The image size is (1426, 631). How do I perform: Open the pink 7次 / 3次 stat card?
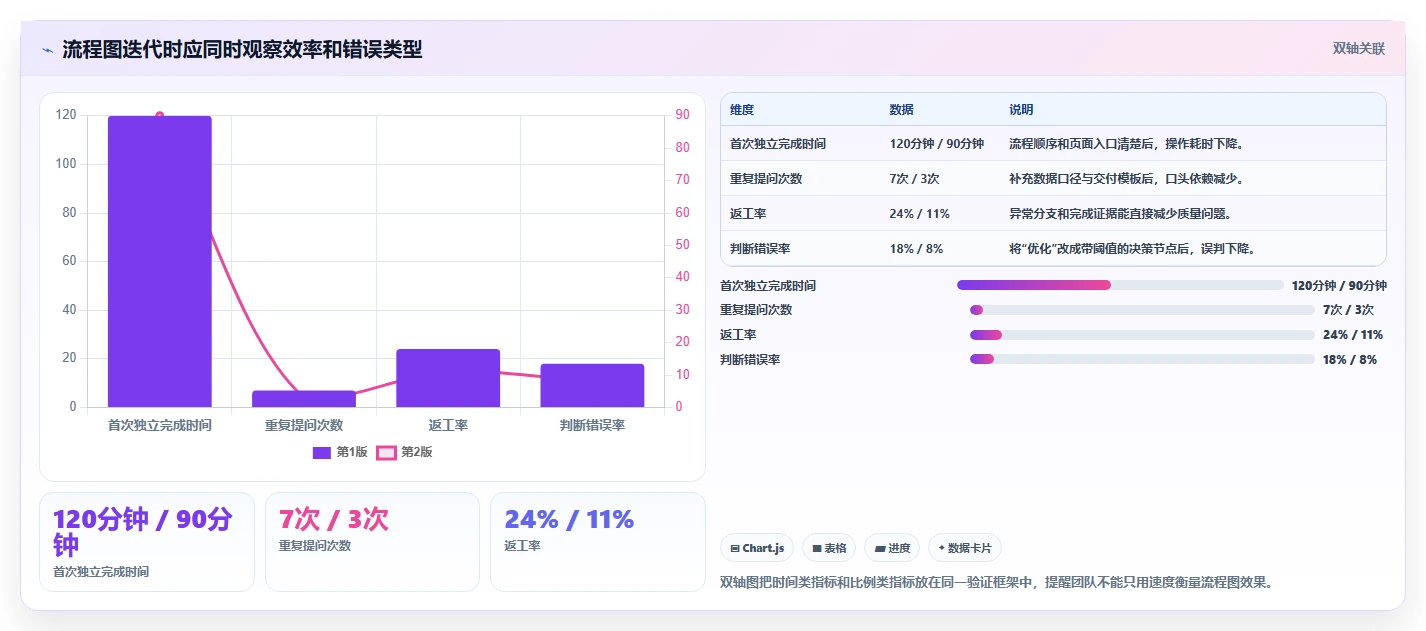pos(372,542)
